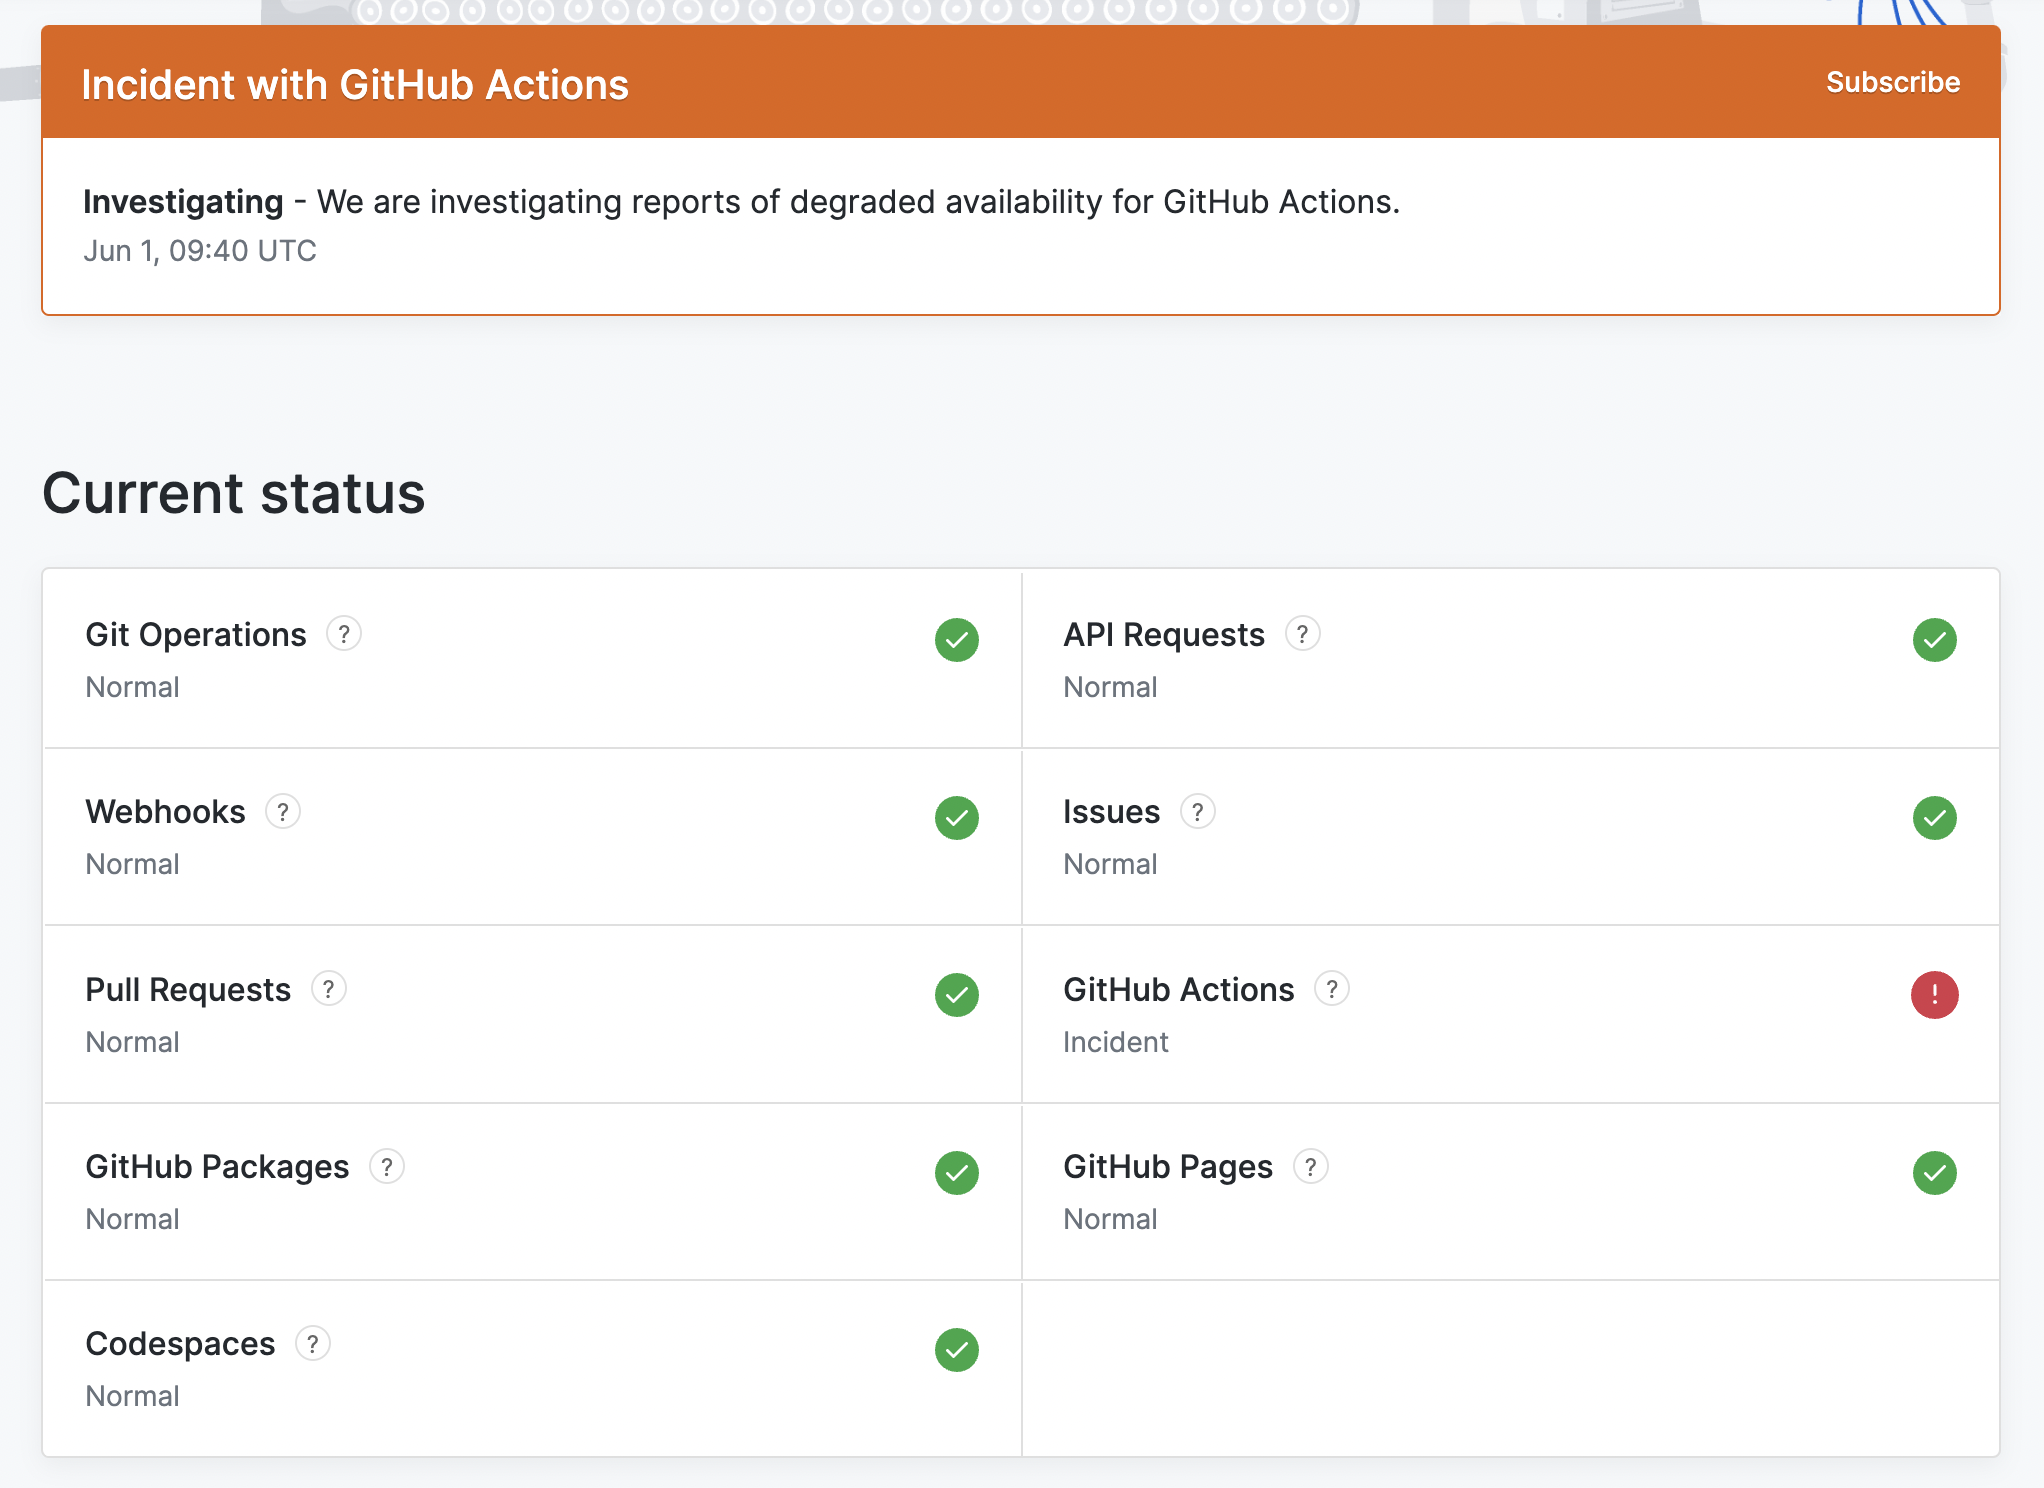Click the Issues help question mark
This screenshot has width=2044, height=1488.
click(1197, 811)
